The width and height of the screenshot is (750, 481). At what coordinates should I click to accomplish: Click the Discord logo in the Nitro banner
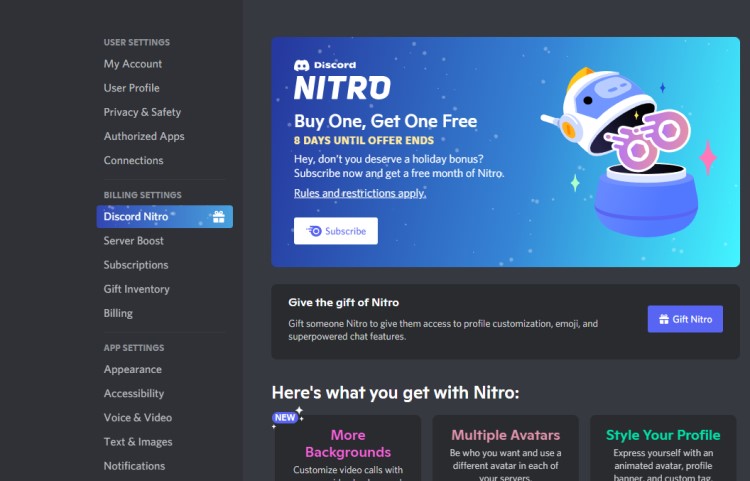(x=301, y=65)
